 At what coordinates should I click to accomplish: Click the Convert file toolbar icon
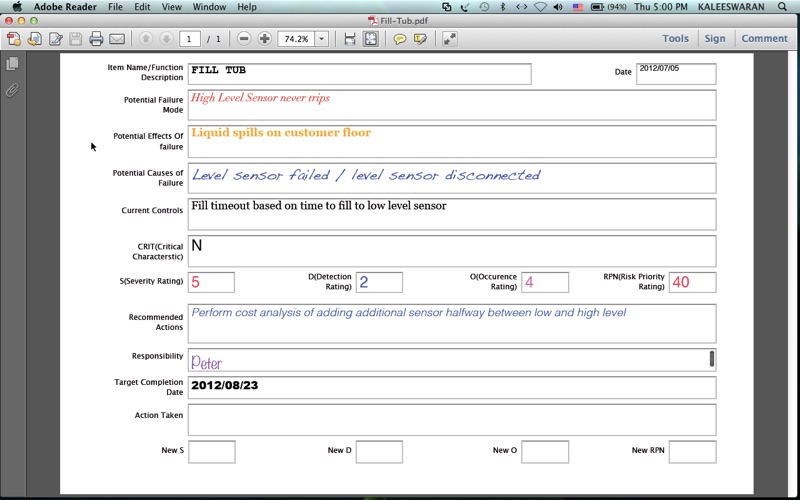pyautogui.click(x=35, y=39)
